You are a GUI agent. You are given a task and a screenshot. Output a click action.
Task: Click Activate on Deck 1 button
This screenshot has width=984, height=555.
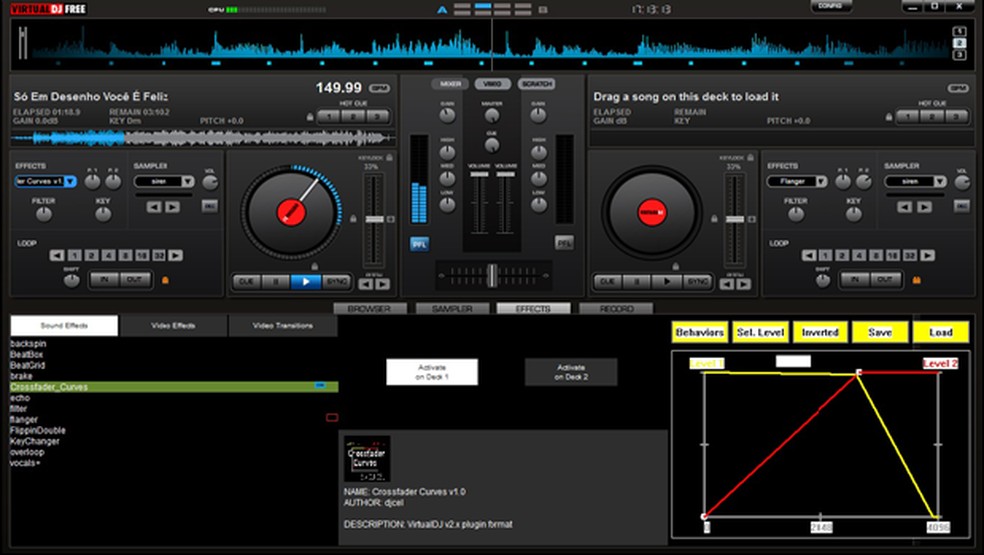tap(432, 372)
